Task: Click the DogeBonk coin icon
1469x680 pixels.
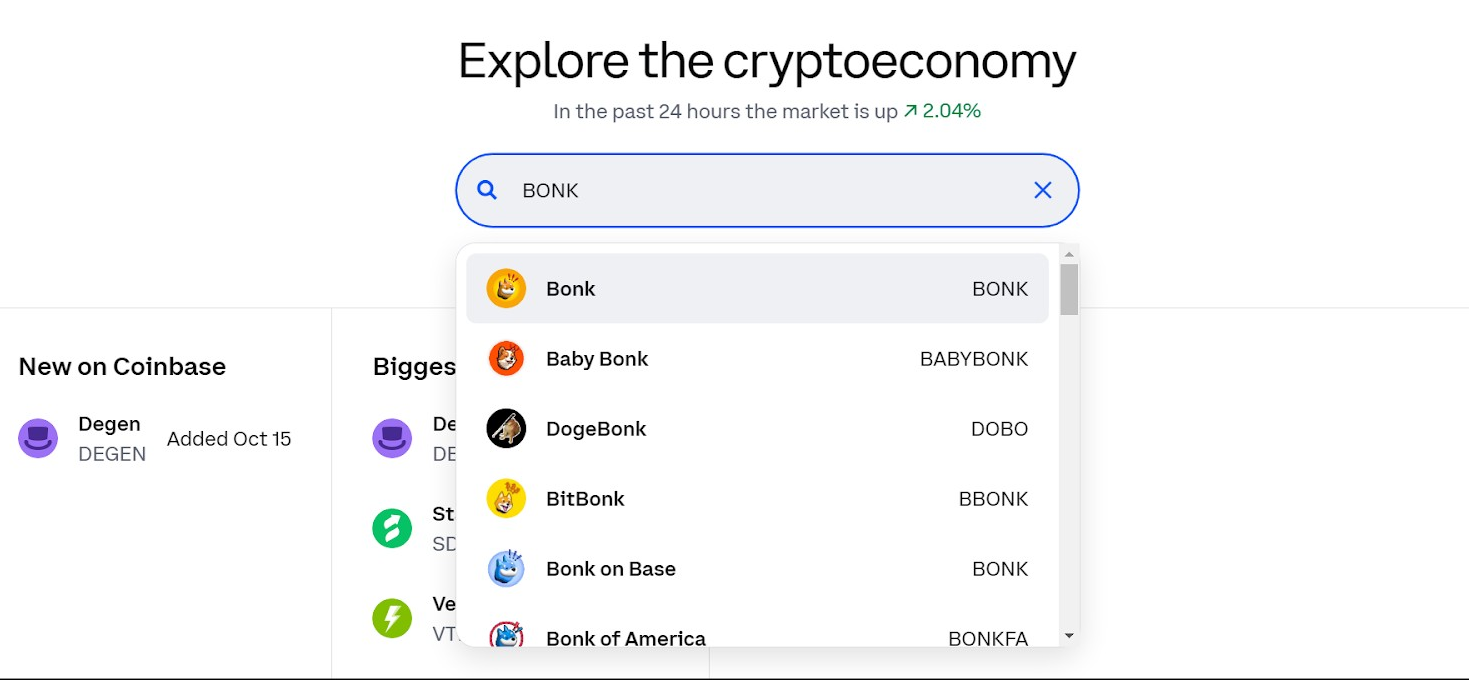Action: click(x=506, y=428)
